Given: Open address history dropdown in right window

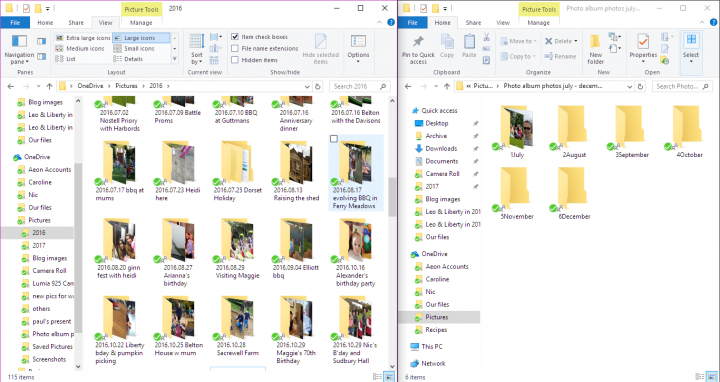Looking at the screenshot, I should [x=630, y=86].
